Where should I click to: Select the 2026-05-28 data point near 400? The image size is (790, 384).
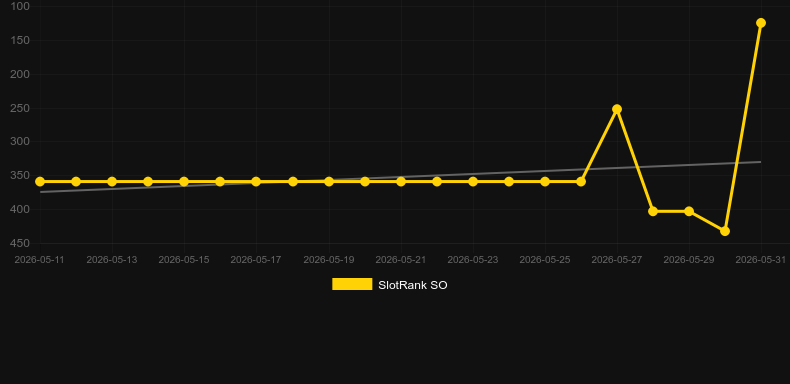pos(653,212)
